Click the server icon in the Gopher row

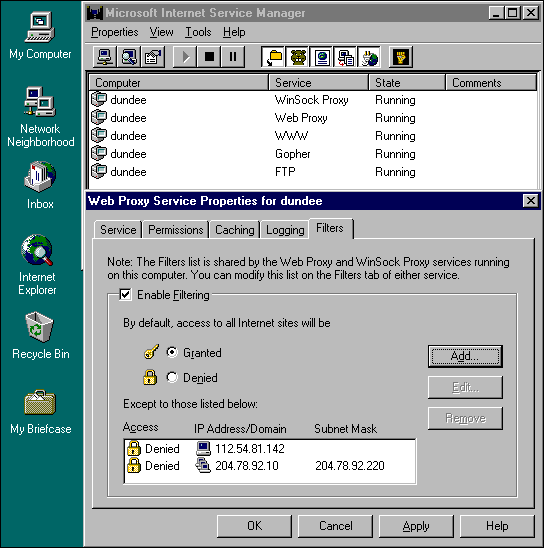click(x=99, y=153)
